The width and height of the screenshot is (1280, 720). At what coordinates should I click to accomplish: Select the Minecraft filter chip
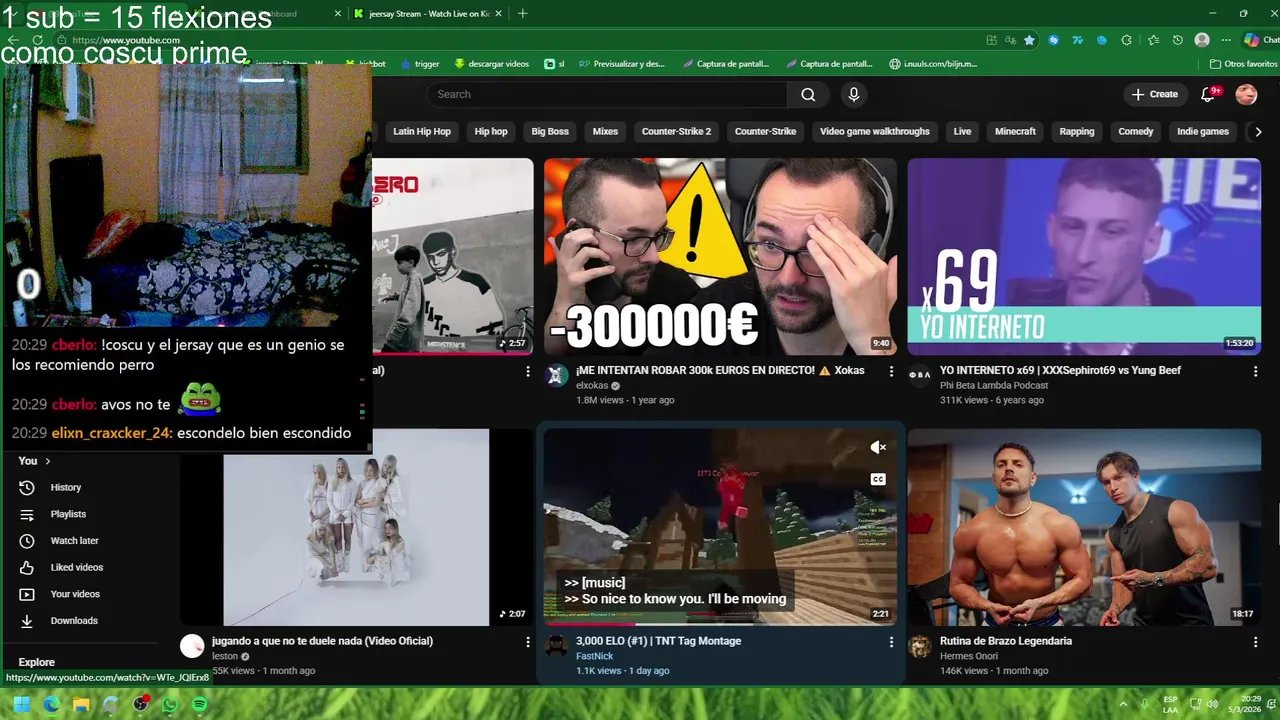(1015, 131)
